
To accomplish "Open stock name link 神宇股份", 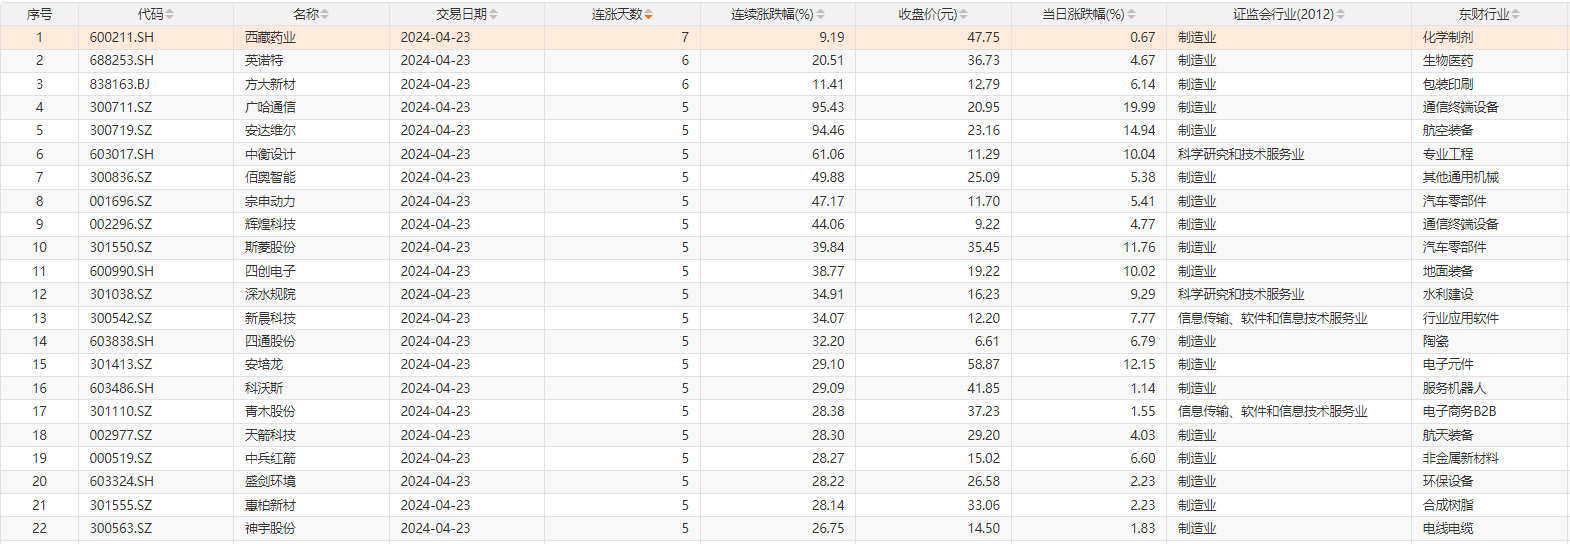I will pyautogui.click(x=270, y=528).
